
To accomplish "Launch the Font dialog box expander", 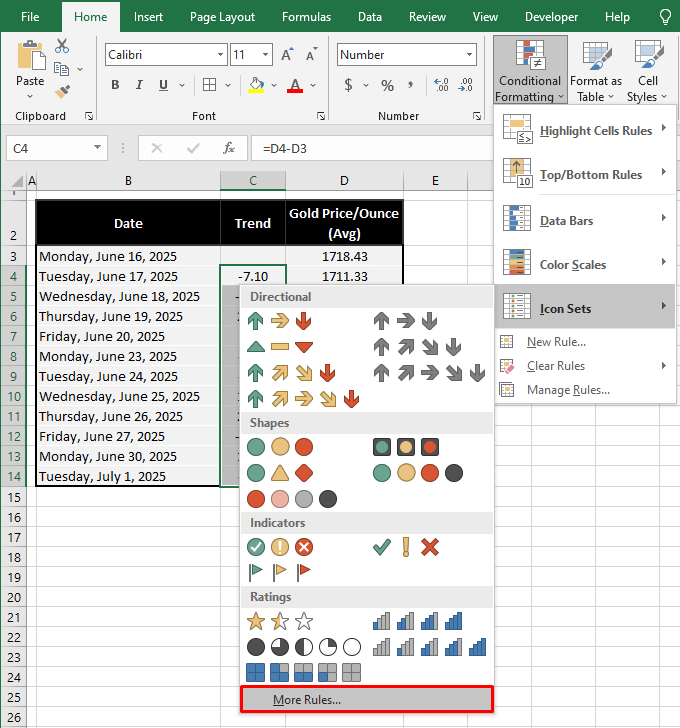I will pyautogui.click(x=320, y=116).
